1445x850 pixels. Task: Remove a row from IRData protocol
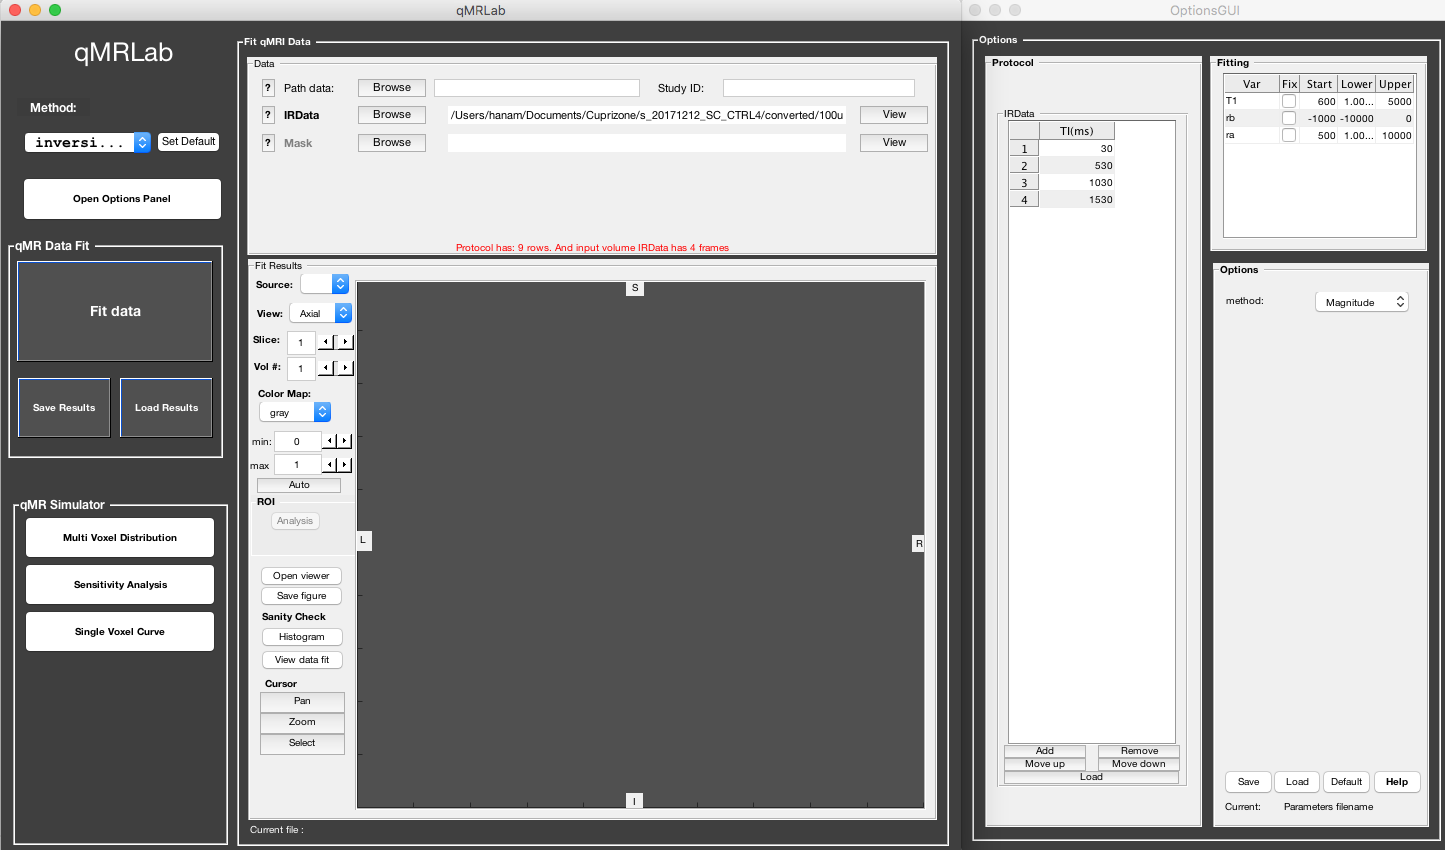(1139, 751)
